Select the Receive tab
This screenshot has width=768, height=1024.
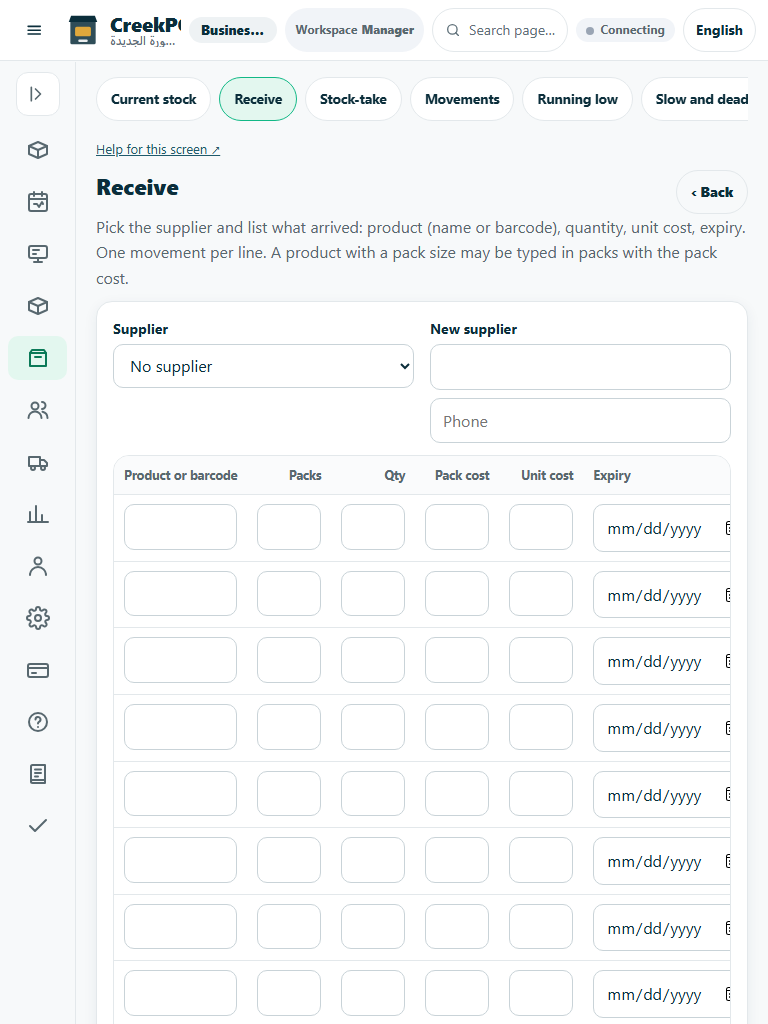(258, 99)
